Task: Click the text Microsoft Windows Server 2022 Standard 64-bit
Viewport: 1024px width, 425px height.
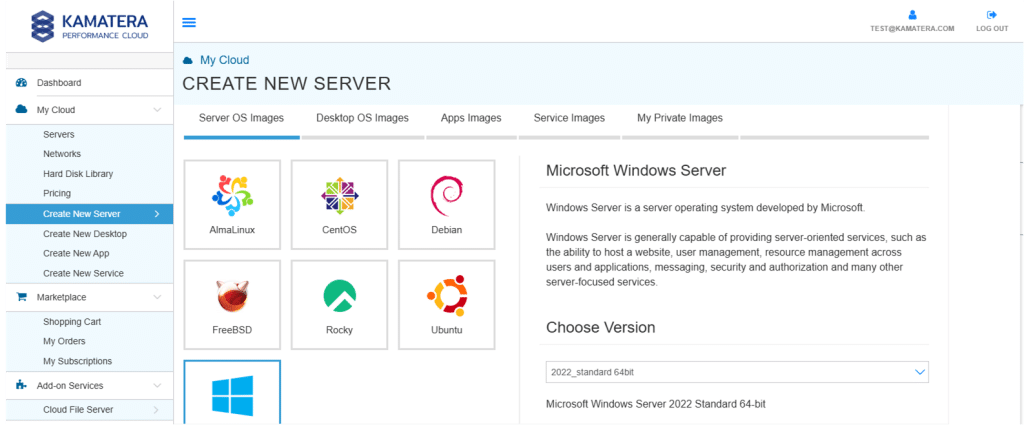Action: point(656,404)
